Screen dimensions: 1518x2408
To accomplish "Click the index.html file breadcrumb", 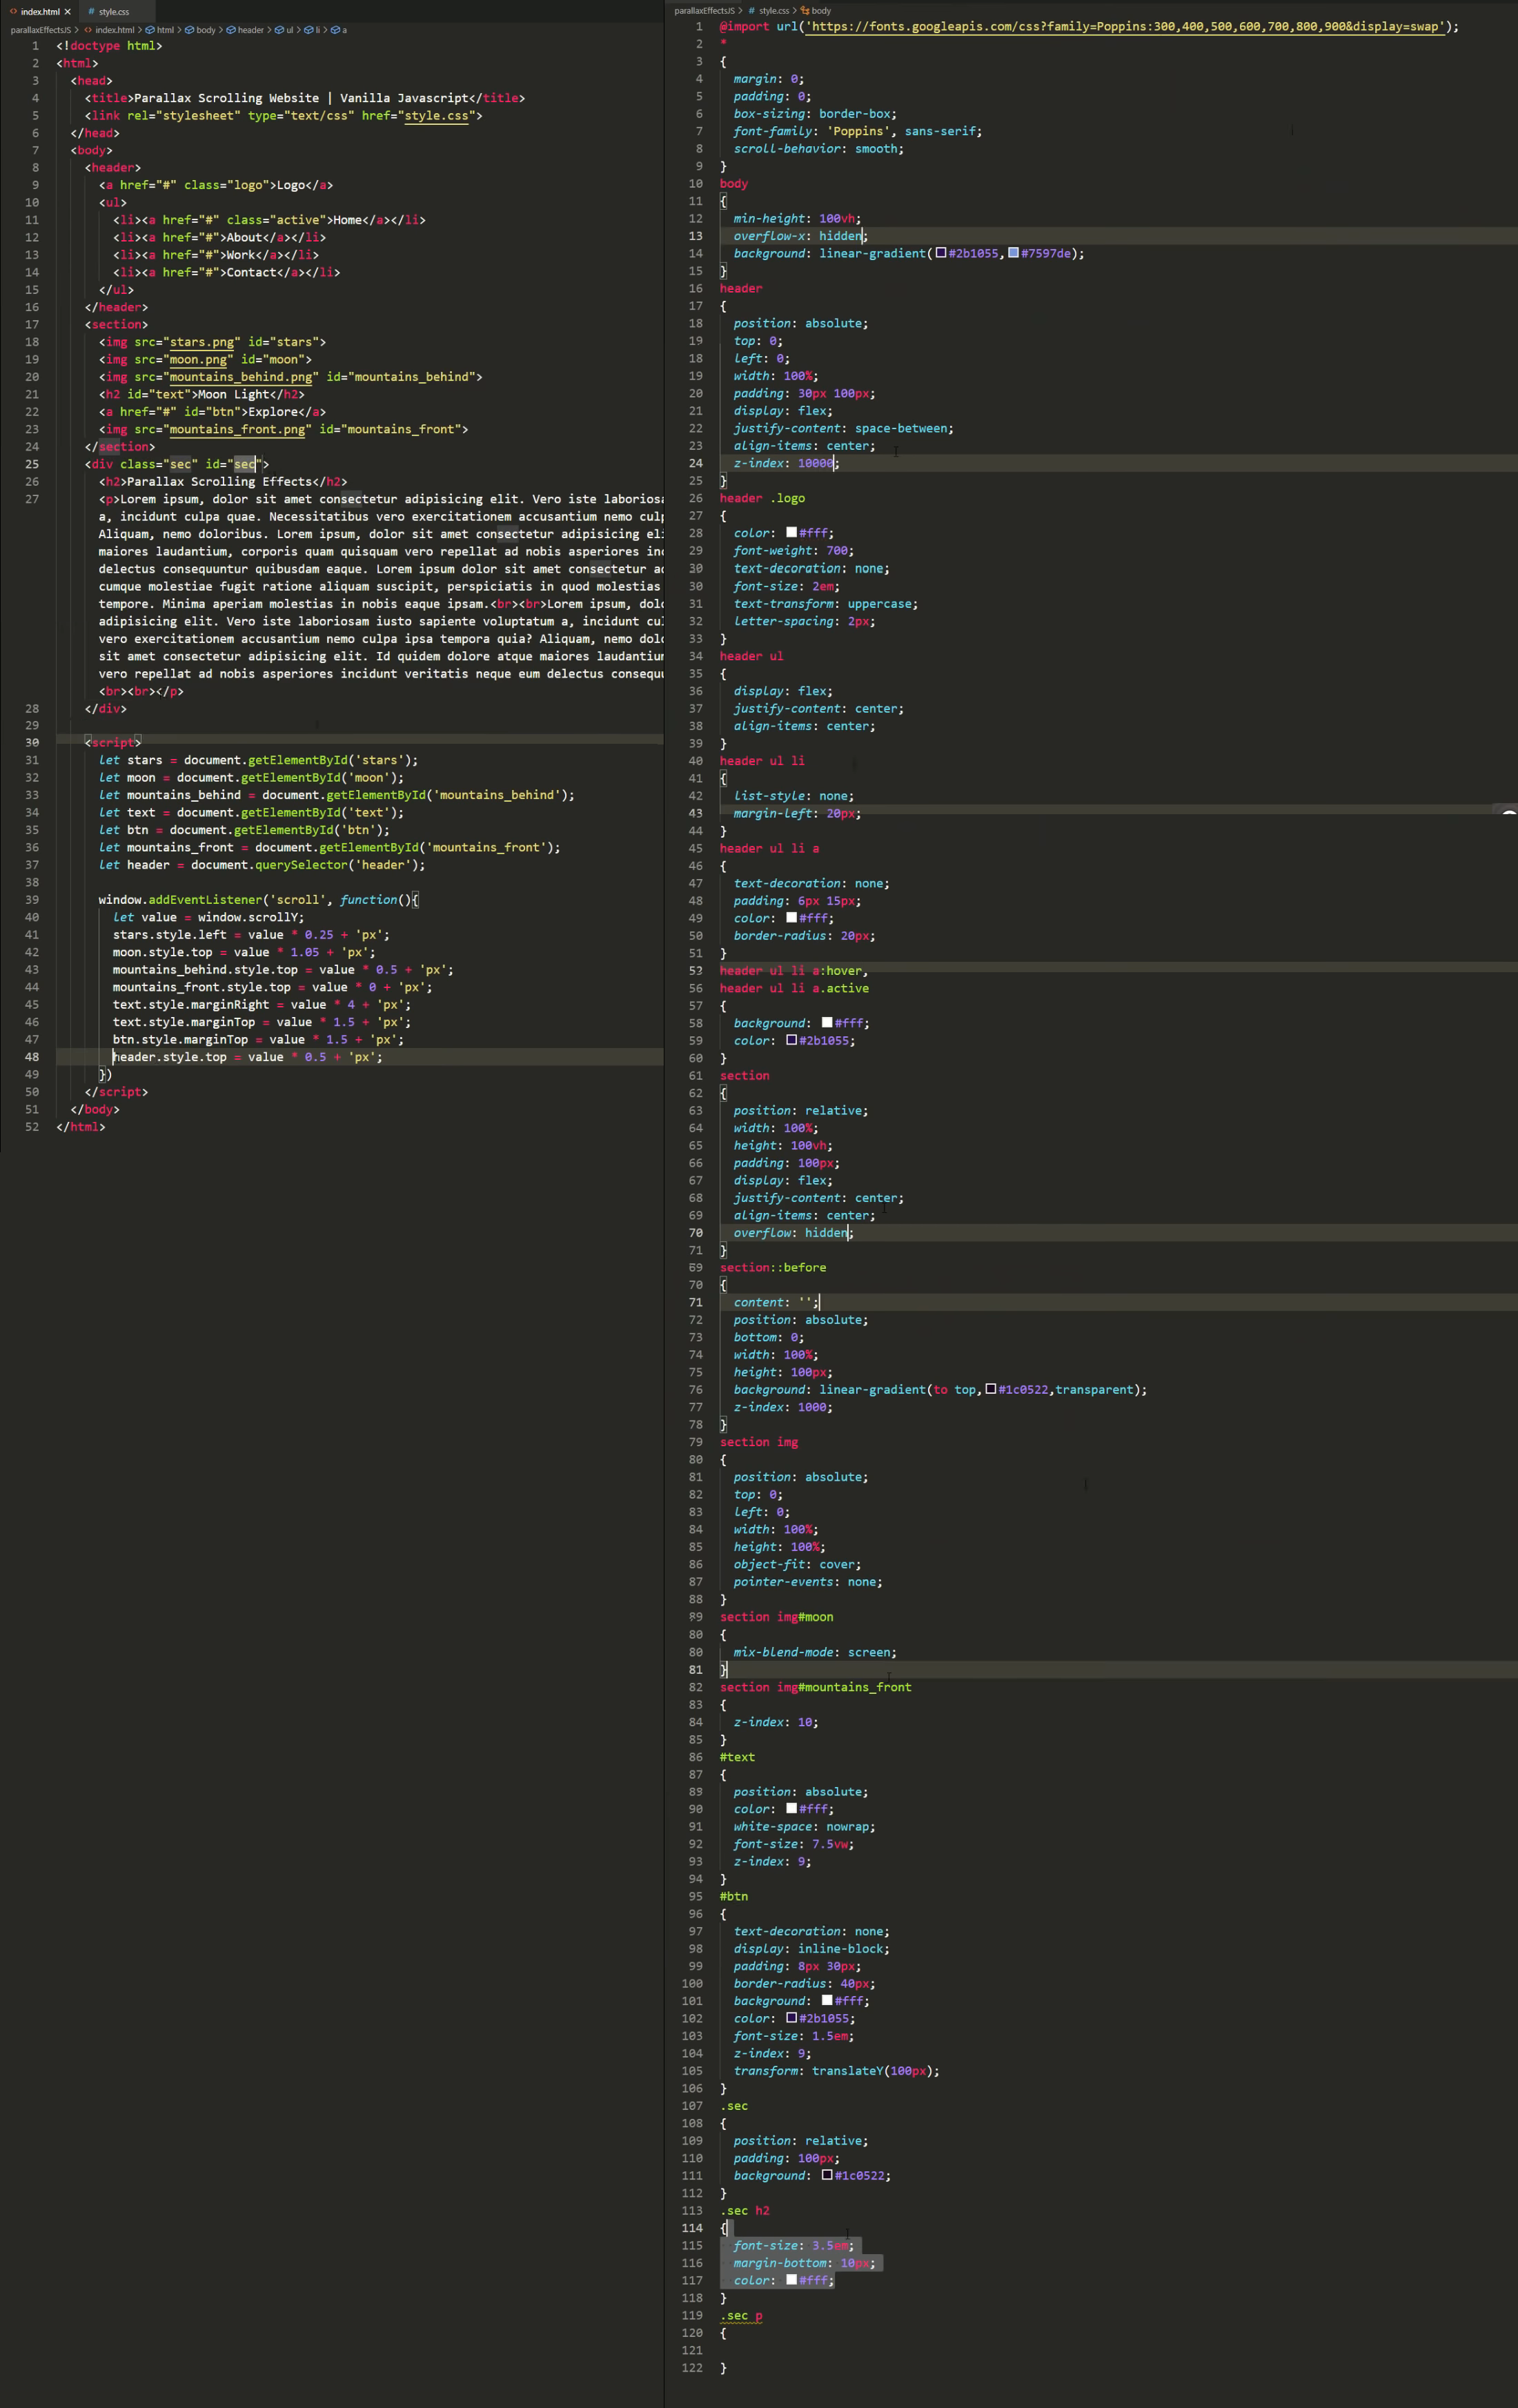I will (114, 30).
